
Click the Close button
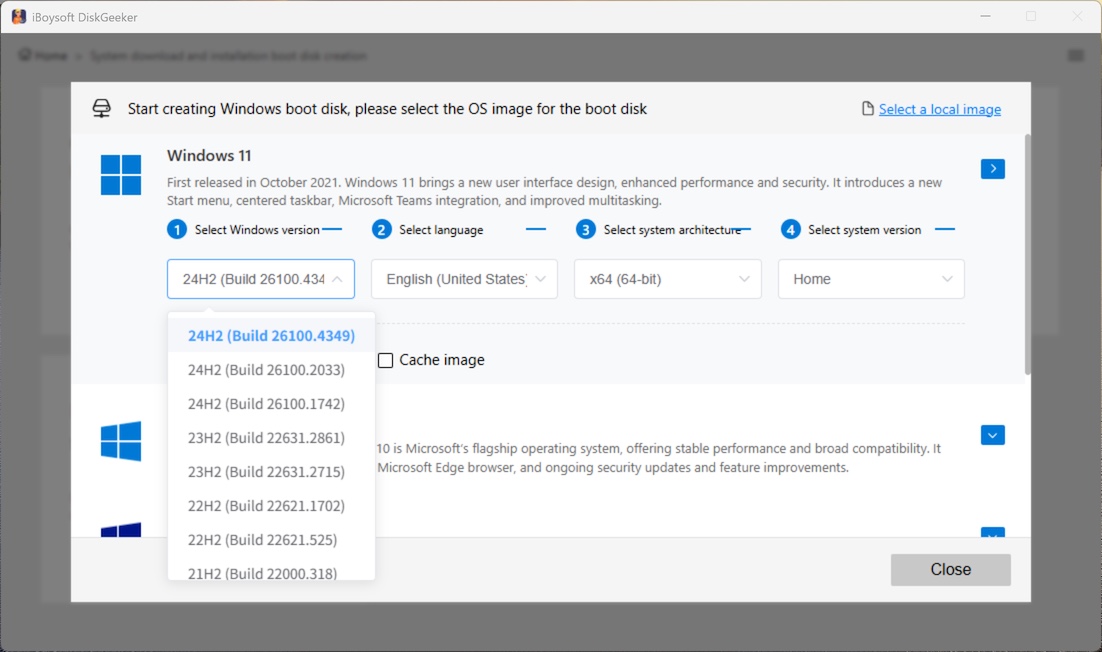(950, 569)
